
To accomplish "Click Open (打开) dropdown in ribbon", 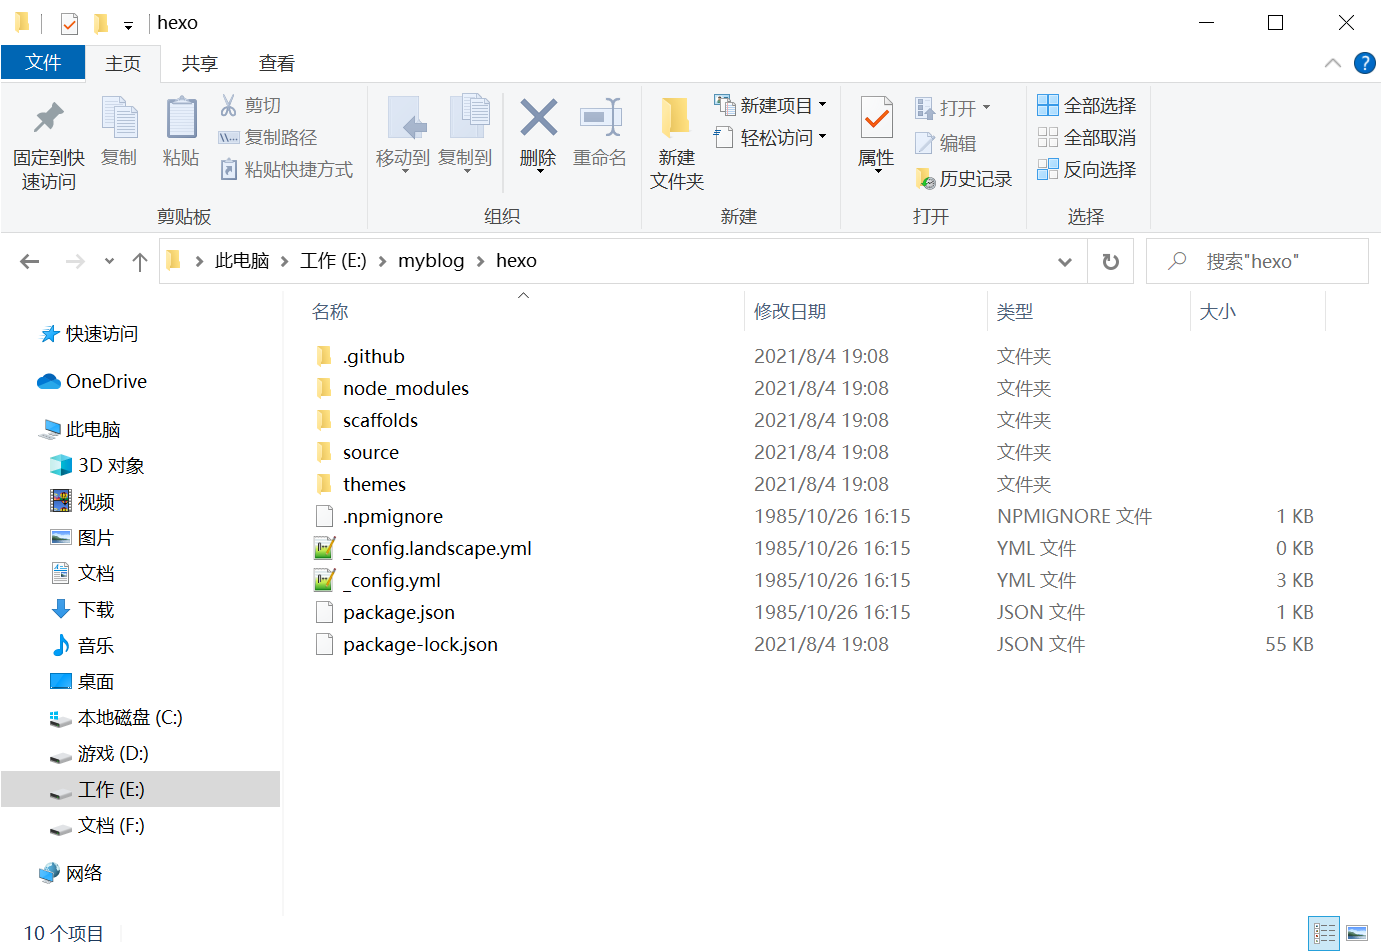I will 952,107.
